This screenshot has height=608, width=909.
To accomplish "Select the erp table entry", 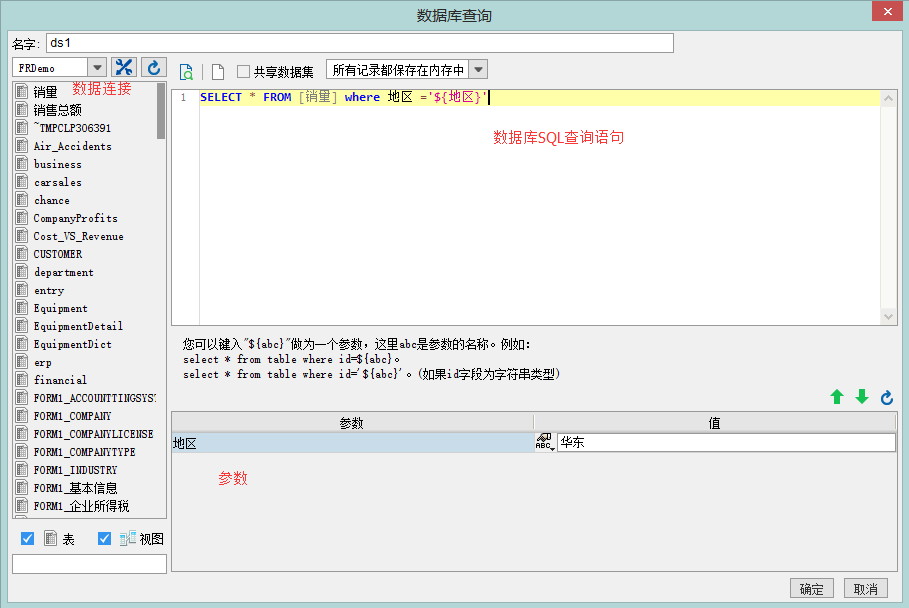I will click(x=42, y=362).
